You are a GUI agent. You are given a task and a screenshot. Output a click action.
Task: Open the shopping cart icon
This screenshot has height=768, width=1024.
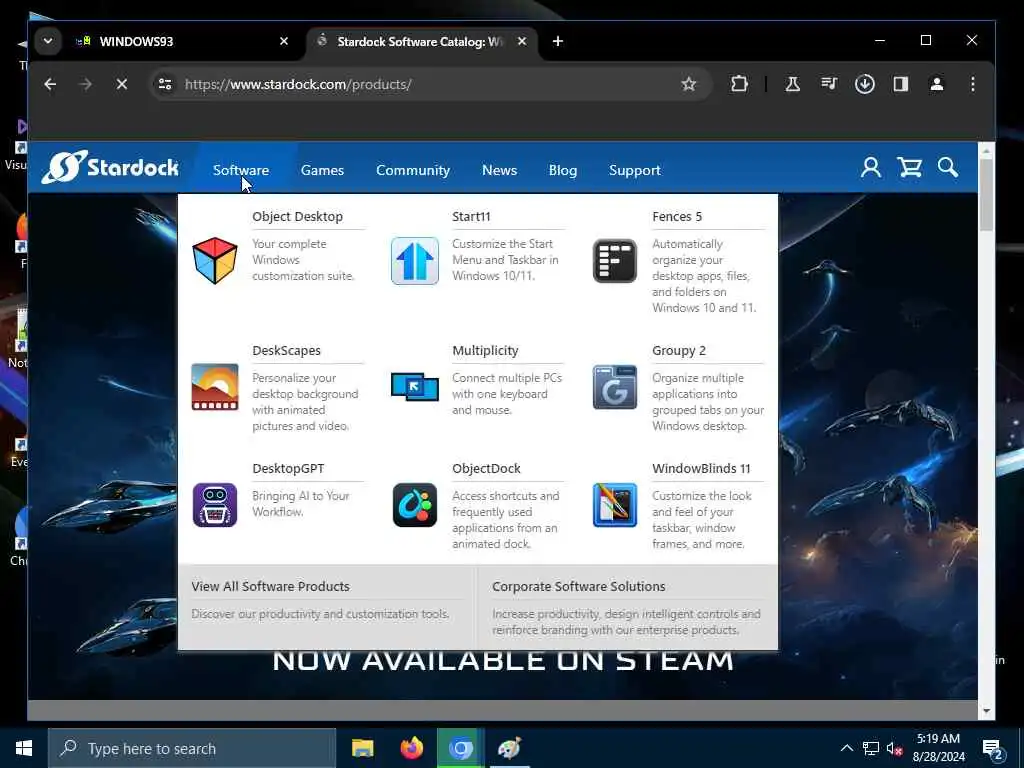coord(909,168)
